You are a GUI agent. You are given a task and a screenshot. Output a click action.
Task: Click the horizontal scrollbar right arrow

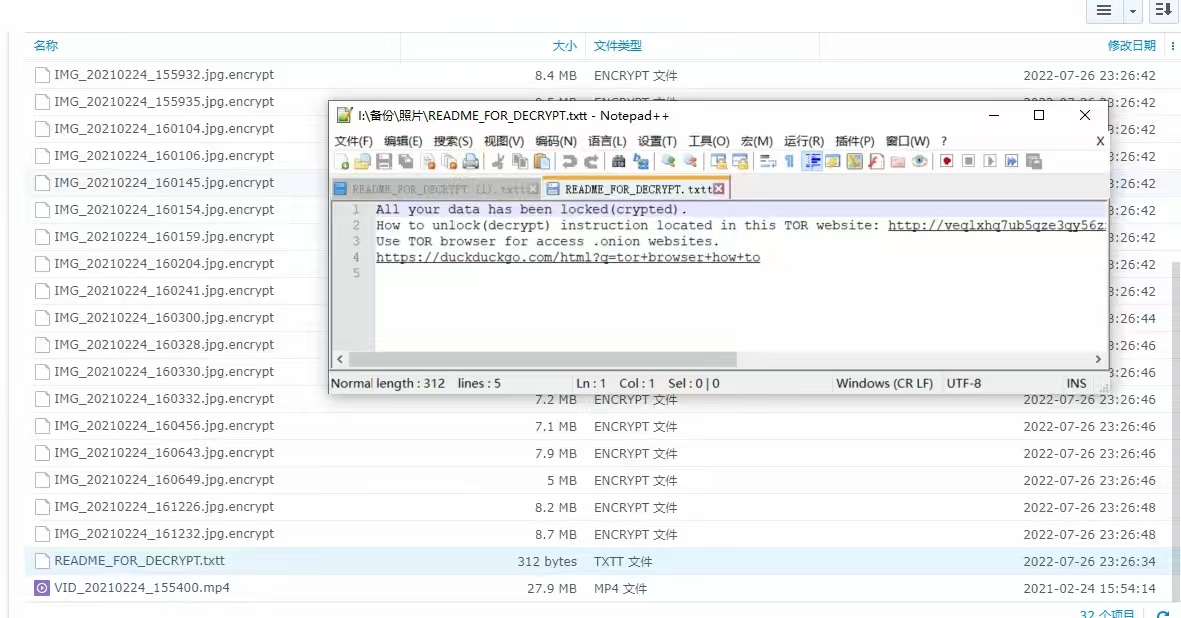point(1098,359)
